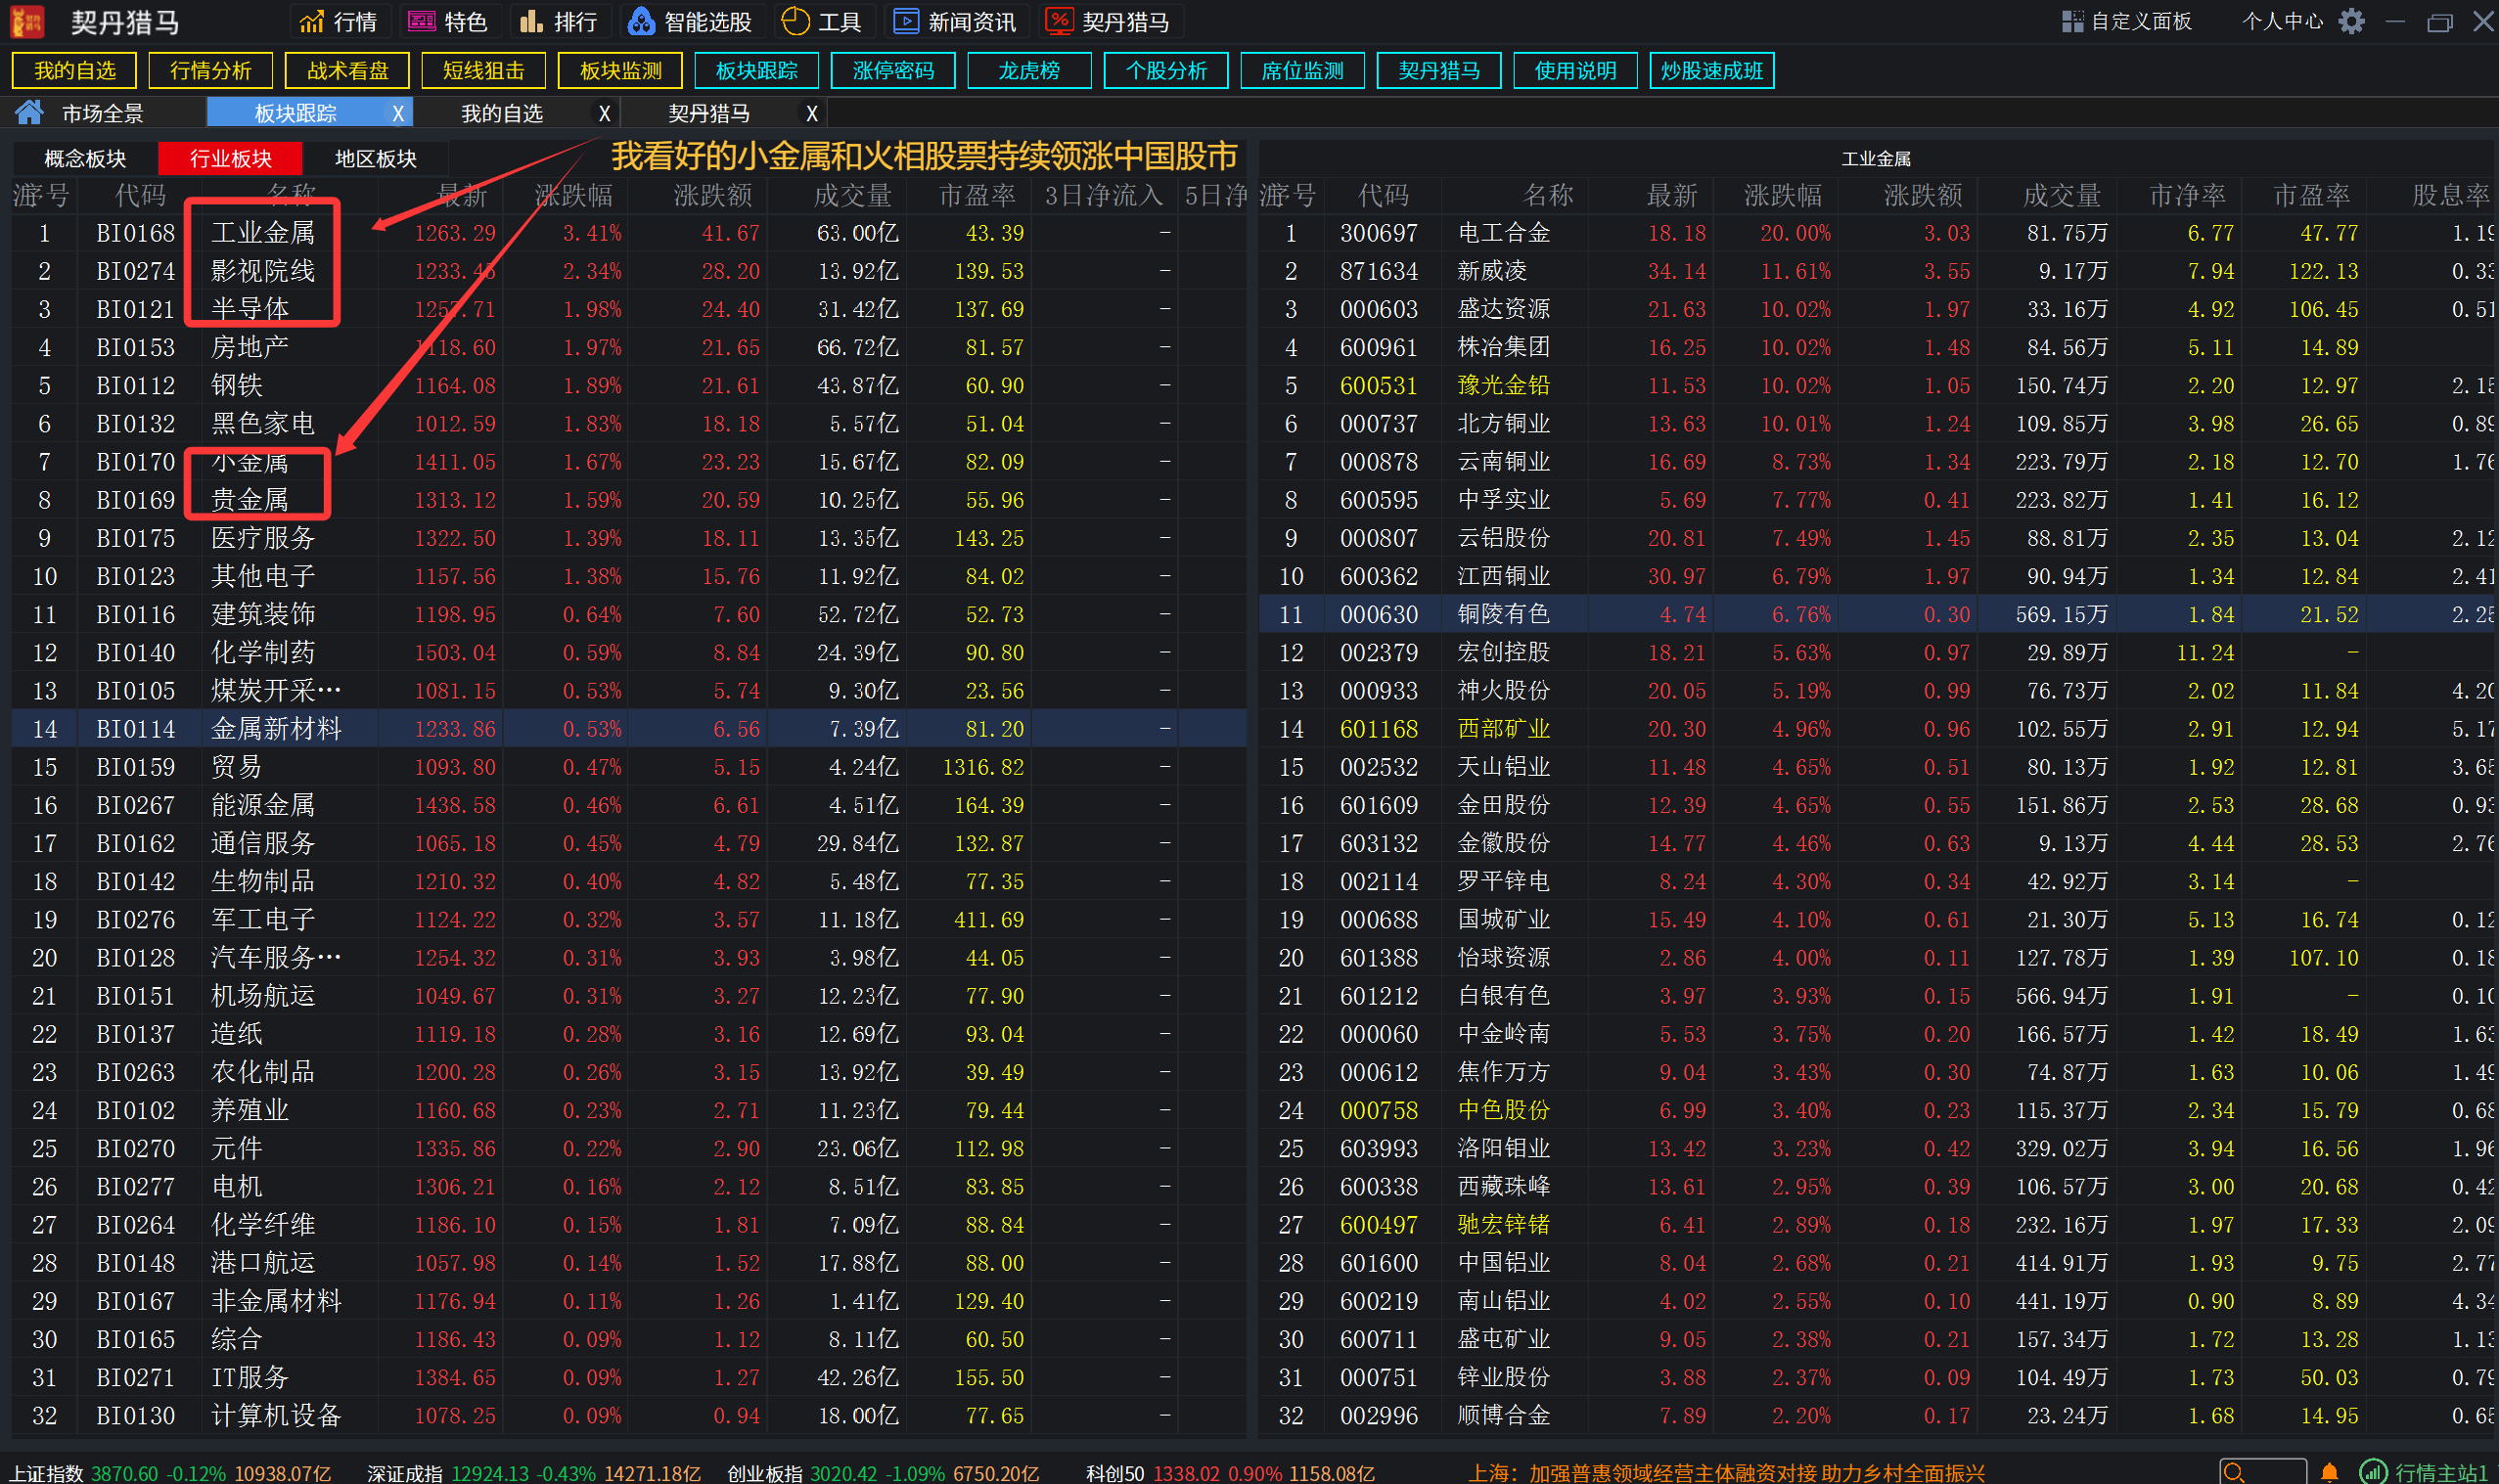Screen dimensions: 2499x1484
Task: Click the 排行 bar chart icon
Action: [x=531, y=21]
